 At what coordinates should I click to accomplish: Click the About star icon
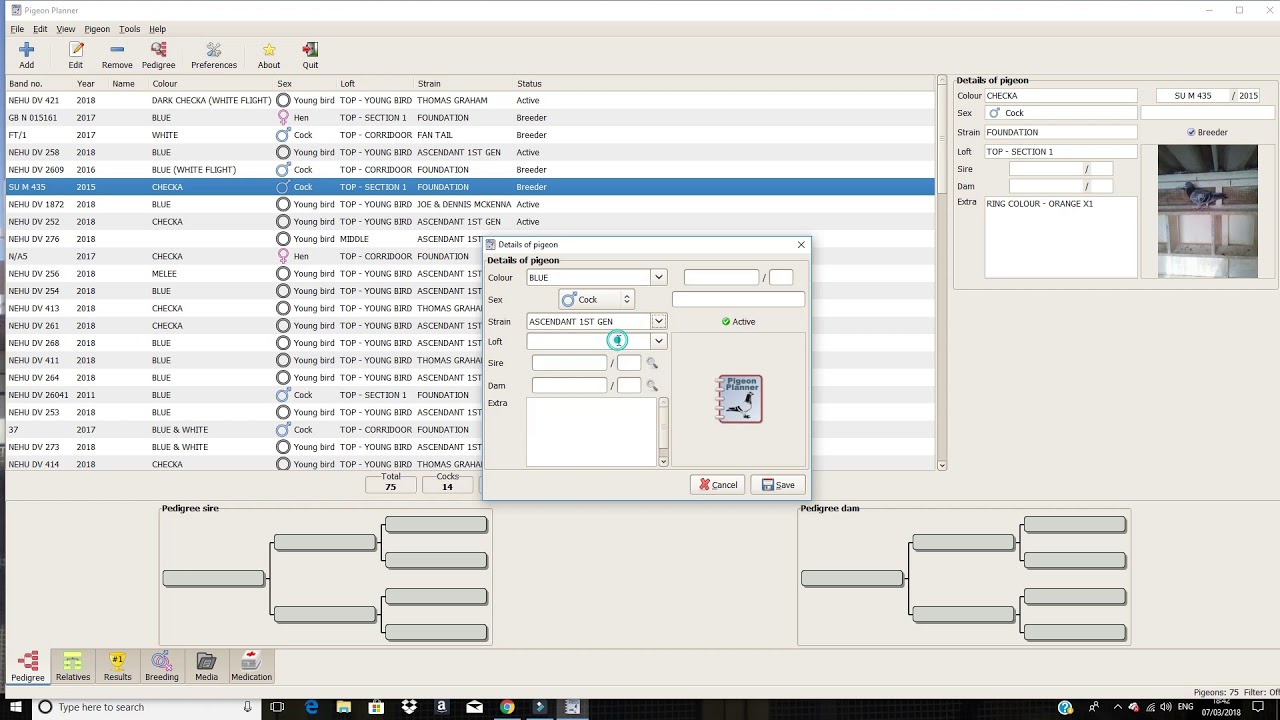pos(269,55)
